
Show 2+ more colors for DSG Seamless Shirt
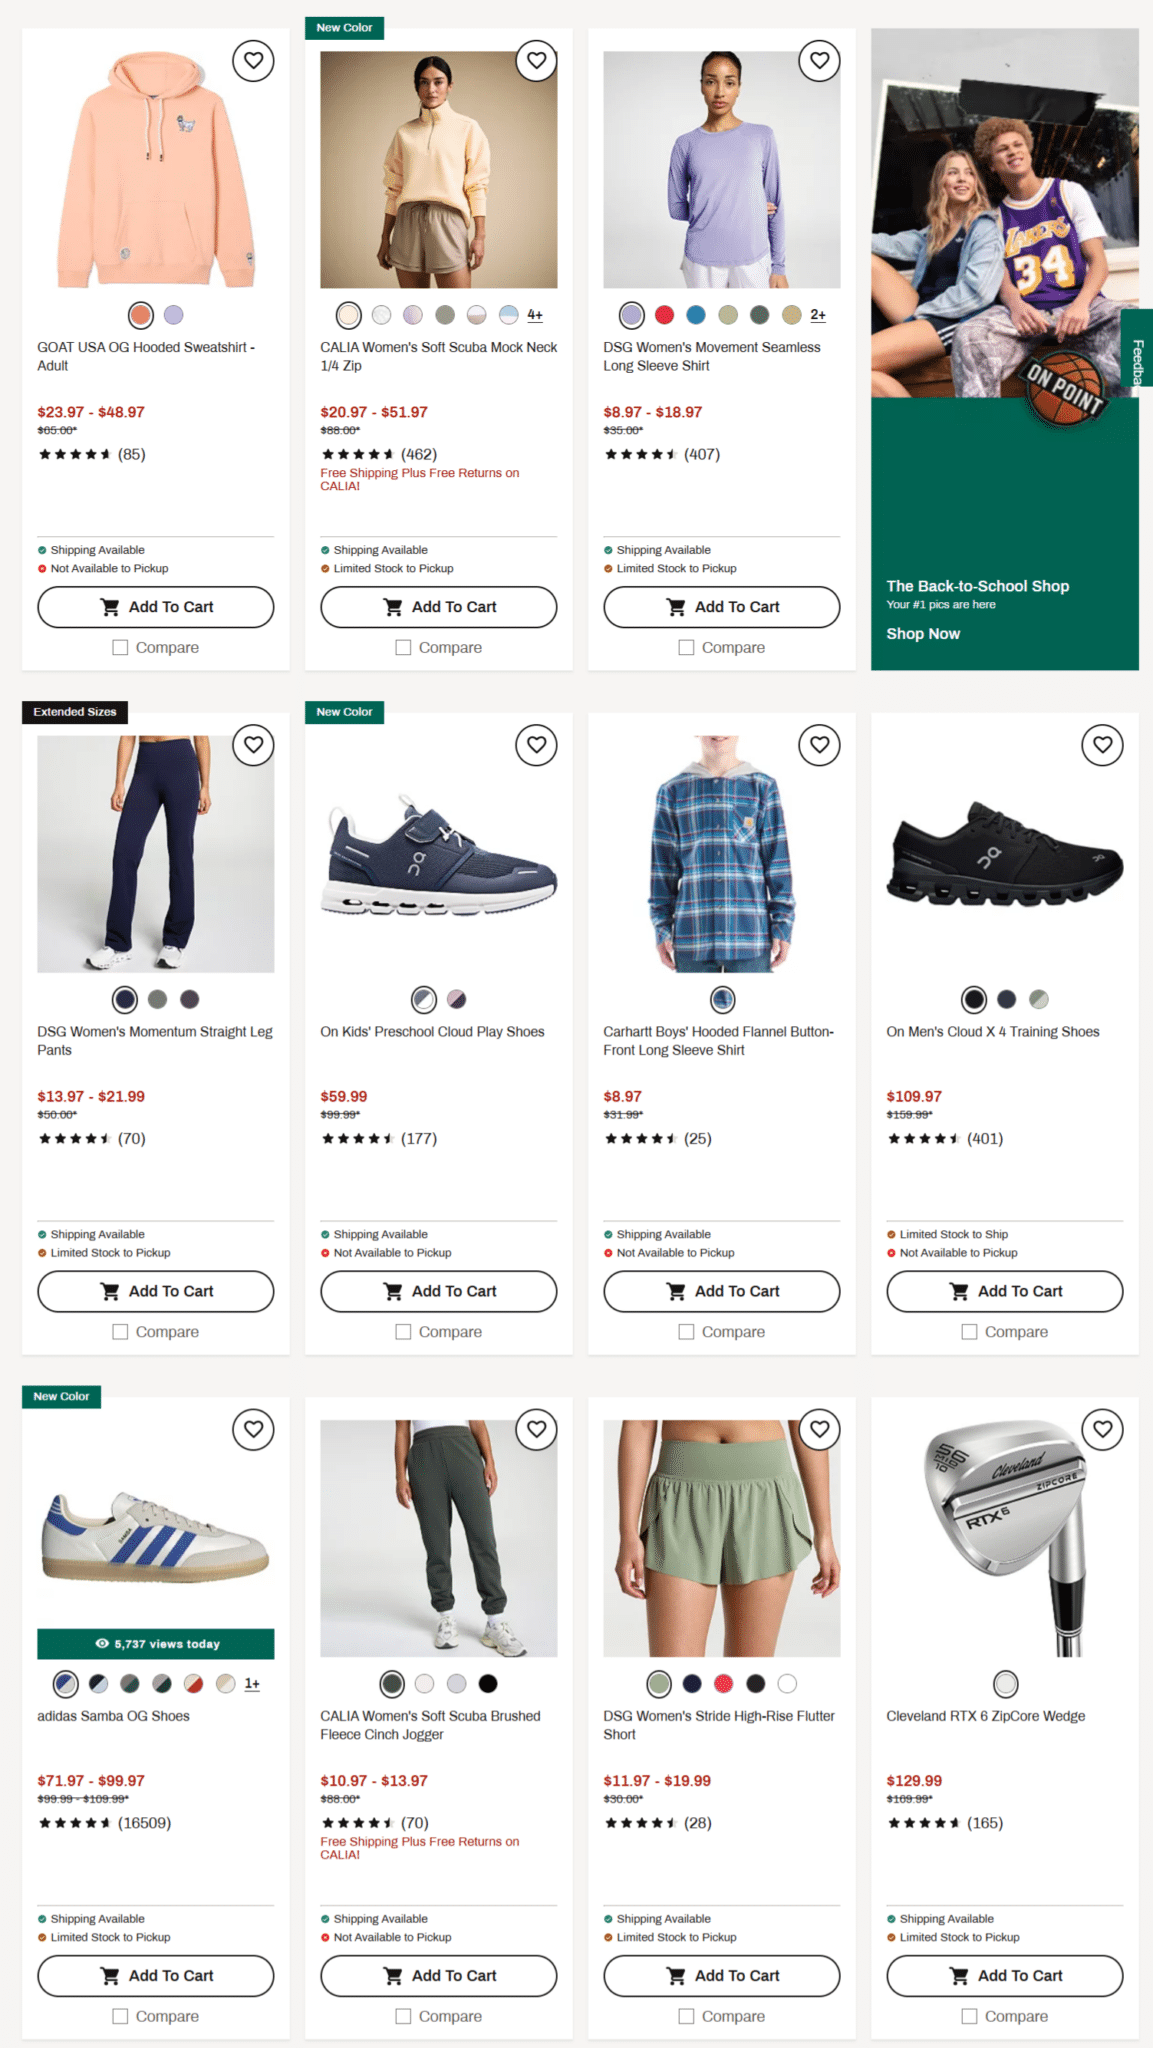click(x=818, y=315)
